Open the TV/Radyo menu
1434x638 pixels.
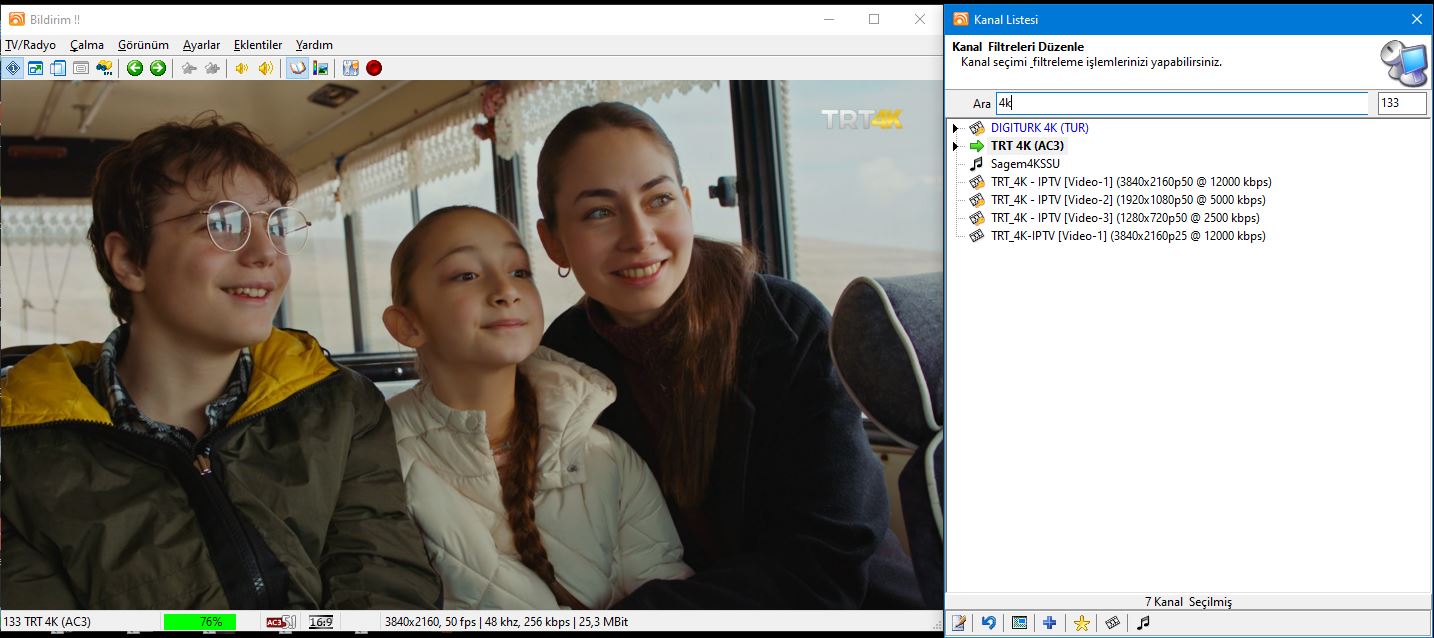click(x=30, y=45)
